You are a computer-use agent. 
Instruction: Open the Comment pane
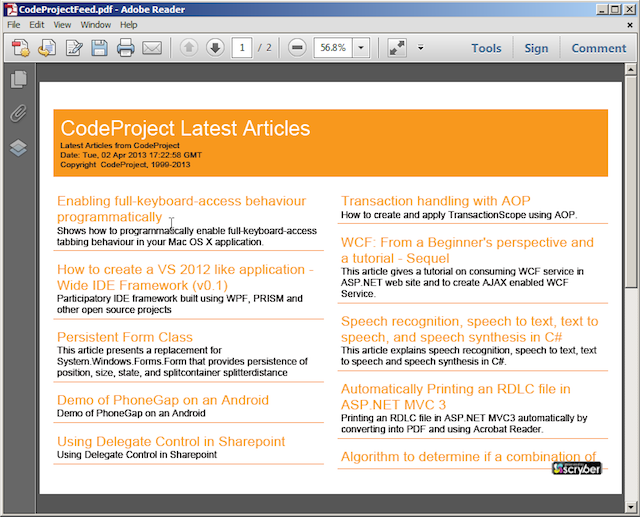coord(598,48)
